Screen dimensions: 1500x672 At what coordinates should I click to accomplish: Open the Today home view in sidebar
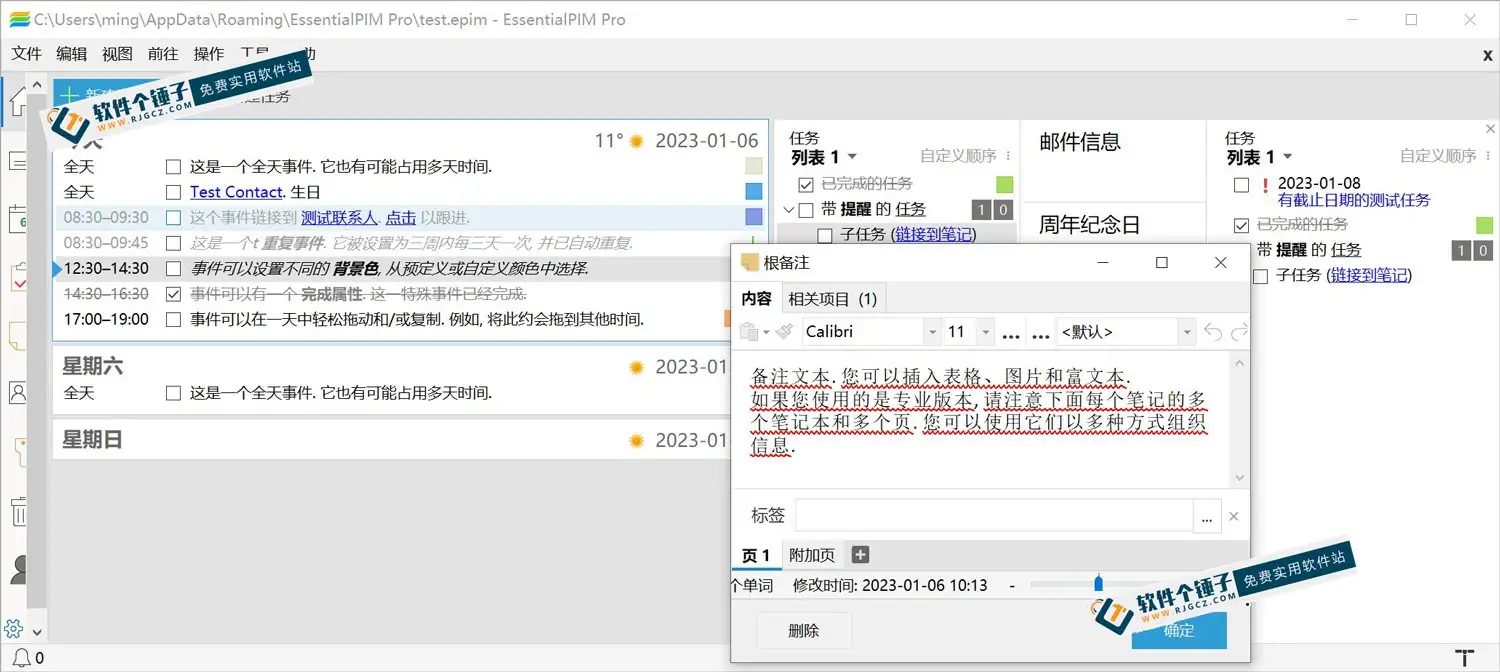pos(17,101)
